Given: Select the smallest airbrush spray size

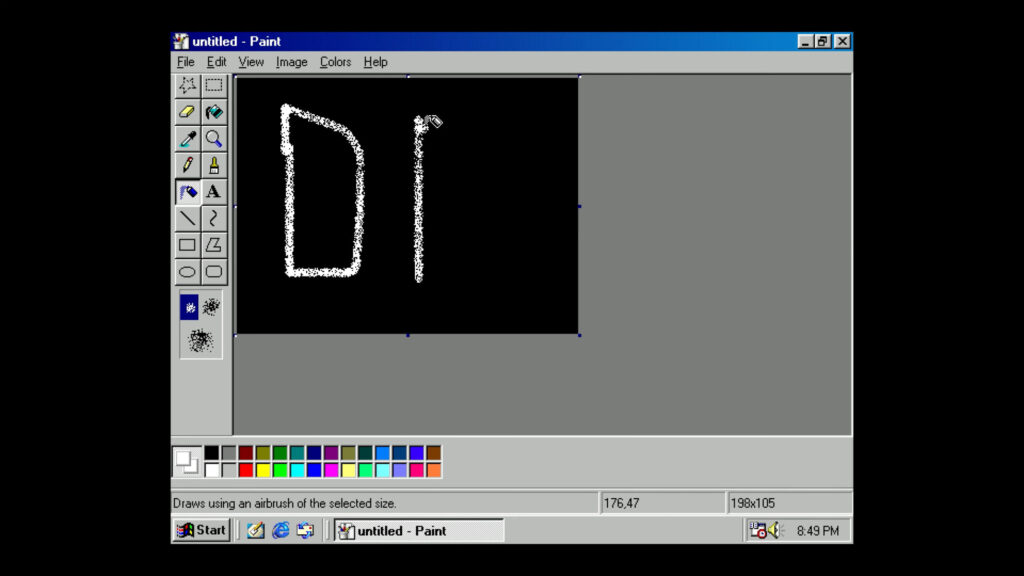Looking at the screenshot, I should pyautogui.click(x=189, y=307).
